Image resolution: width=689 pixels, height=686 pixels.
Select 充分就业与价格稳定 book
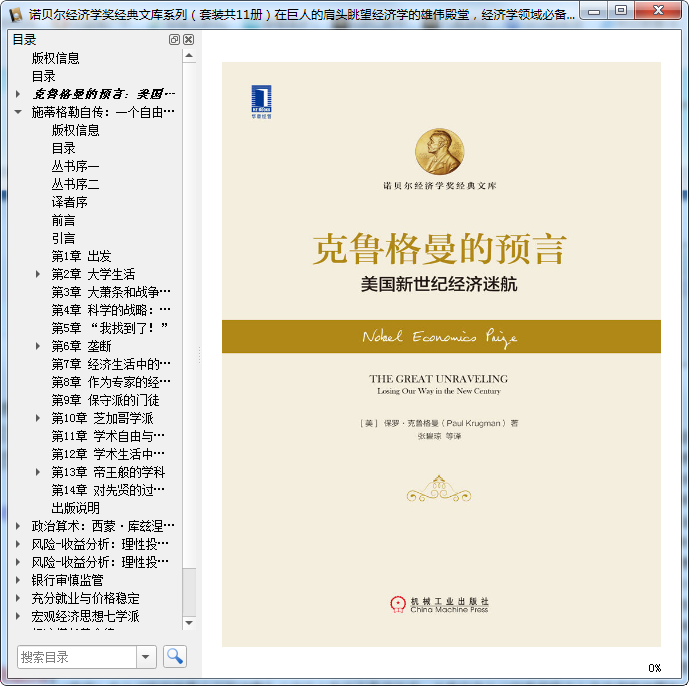point(85,598)
